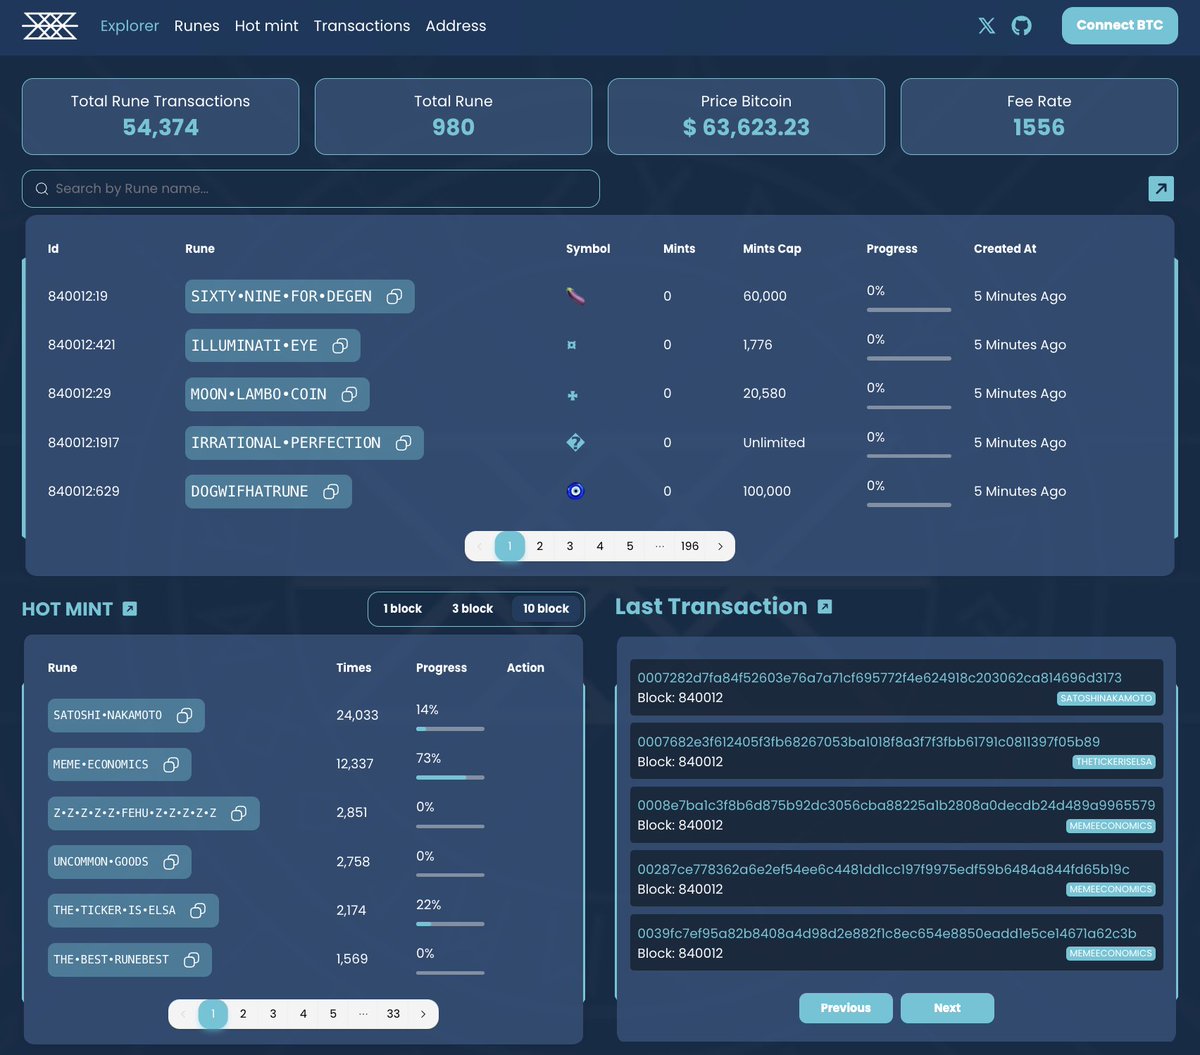1200x1055 pixels.
Task: Open transaction hash starting 0008e7ba1c3
Action: [x=896, y=805]
